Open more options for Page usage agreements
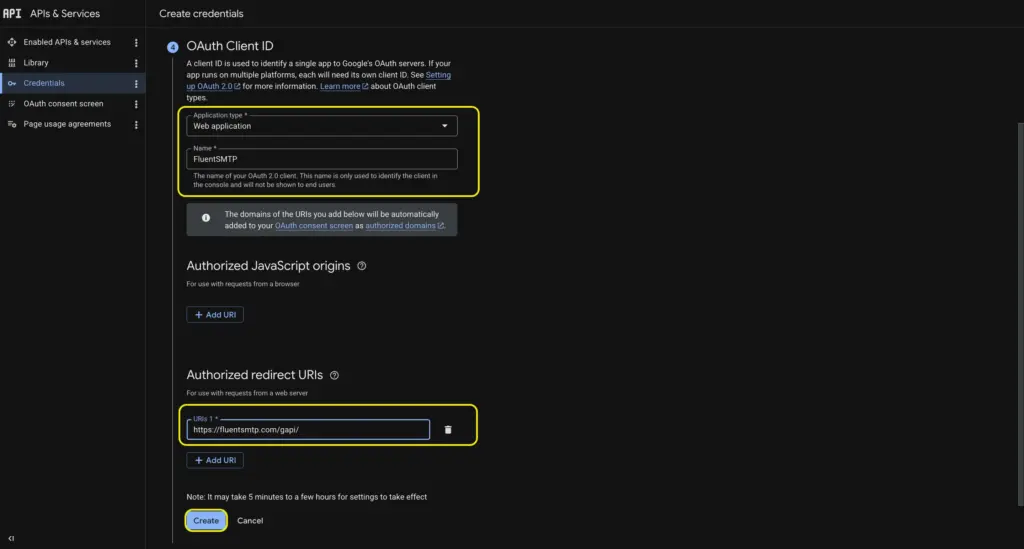Screen dimensions: 1024x549 tap(136, 125)
